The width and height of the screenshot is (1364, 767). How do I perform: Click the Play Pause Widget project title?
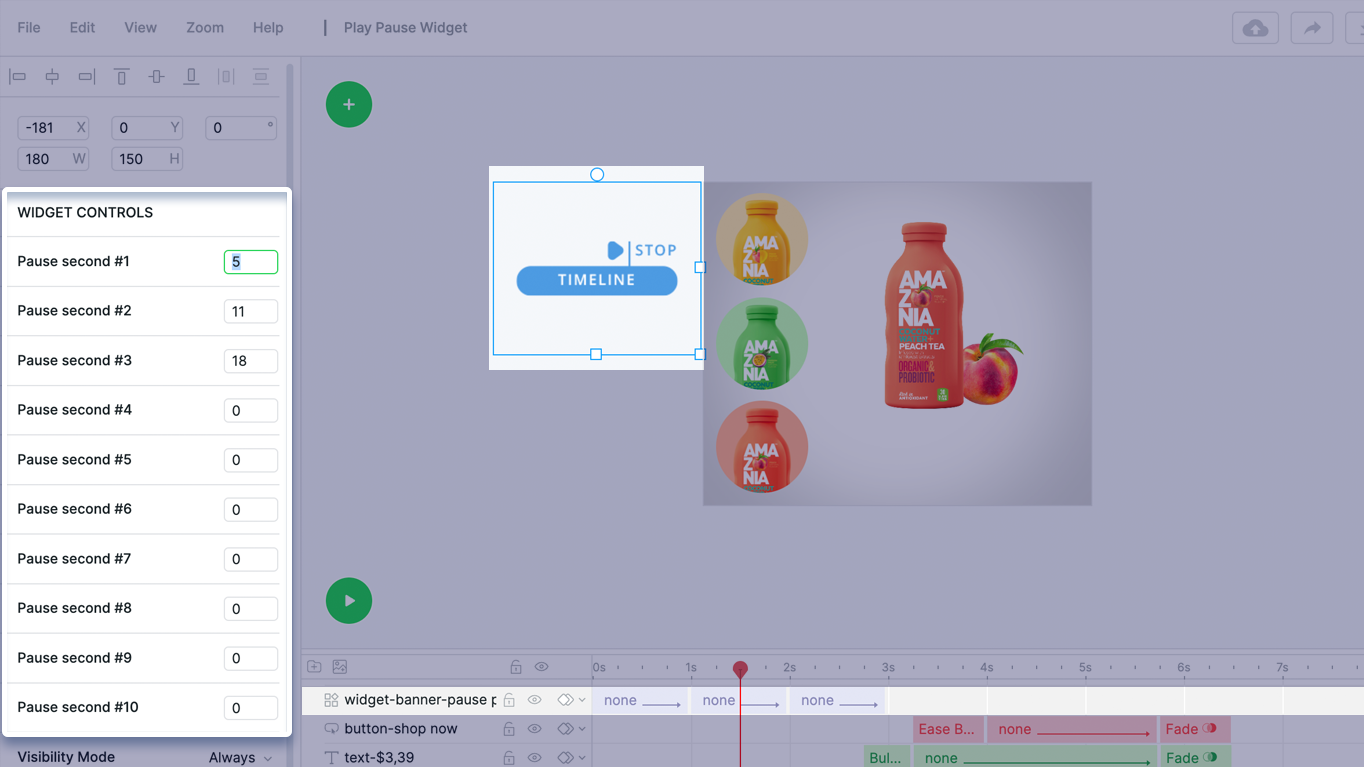click(405, 28)
